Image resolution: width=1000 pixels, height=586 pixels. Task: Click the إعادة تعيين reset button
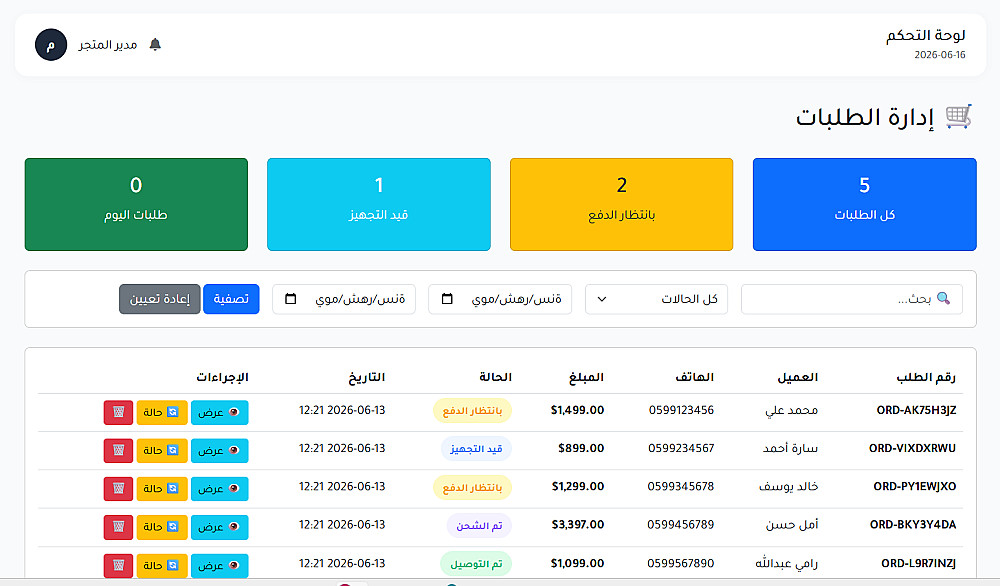(160, 299)
